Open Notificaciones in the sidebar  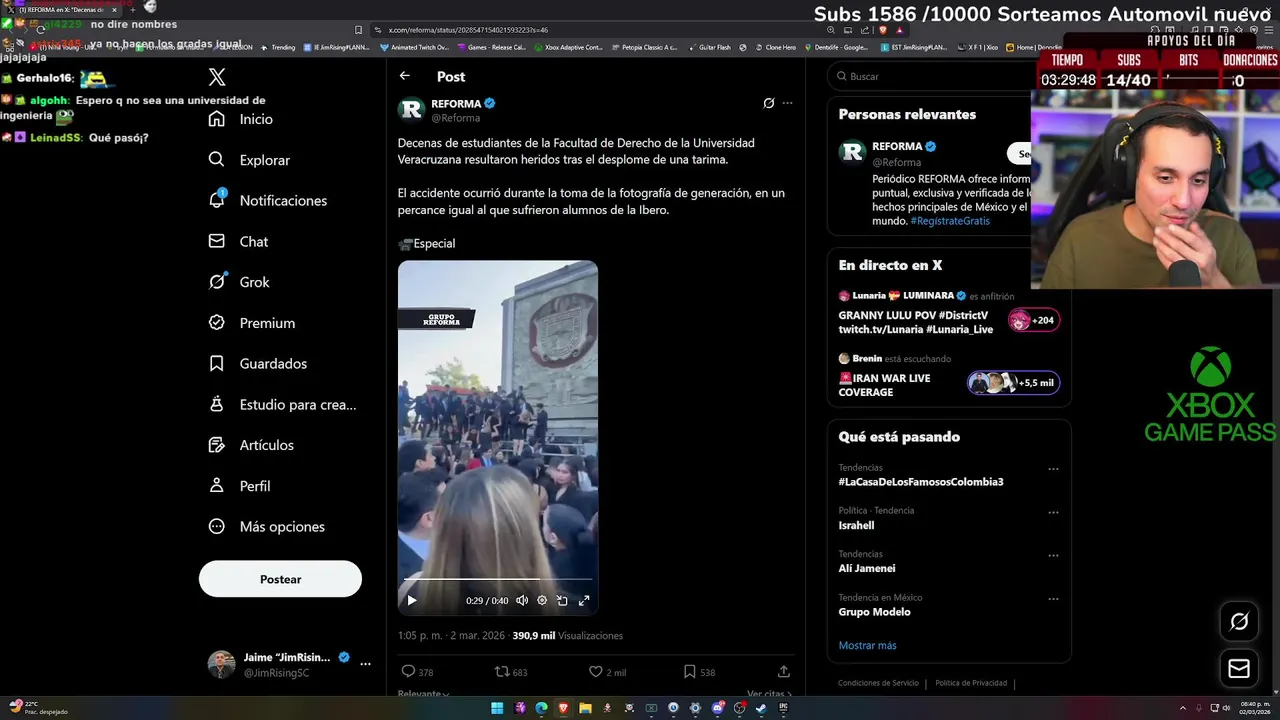pos(268,201)
